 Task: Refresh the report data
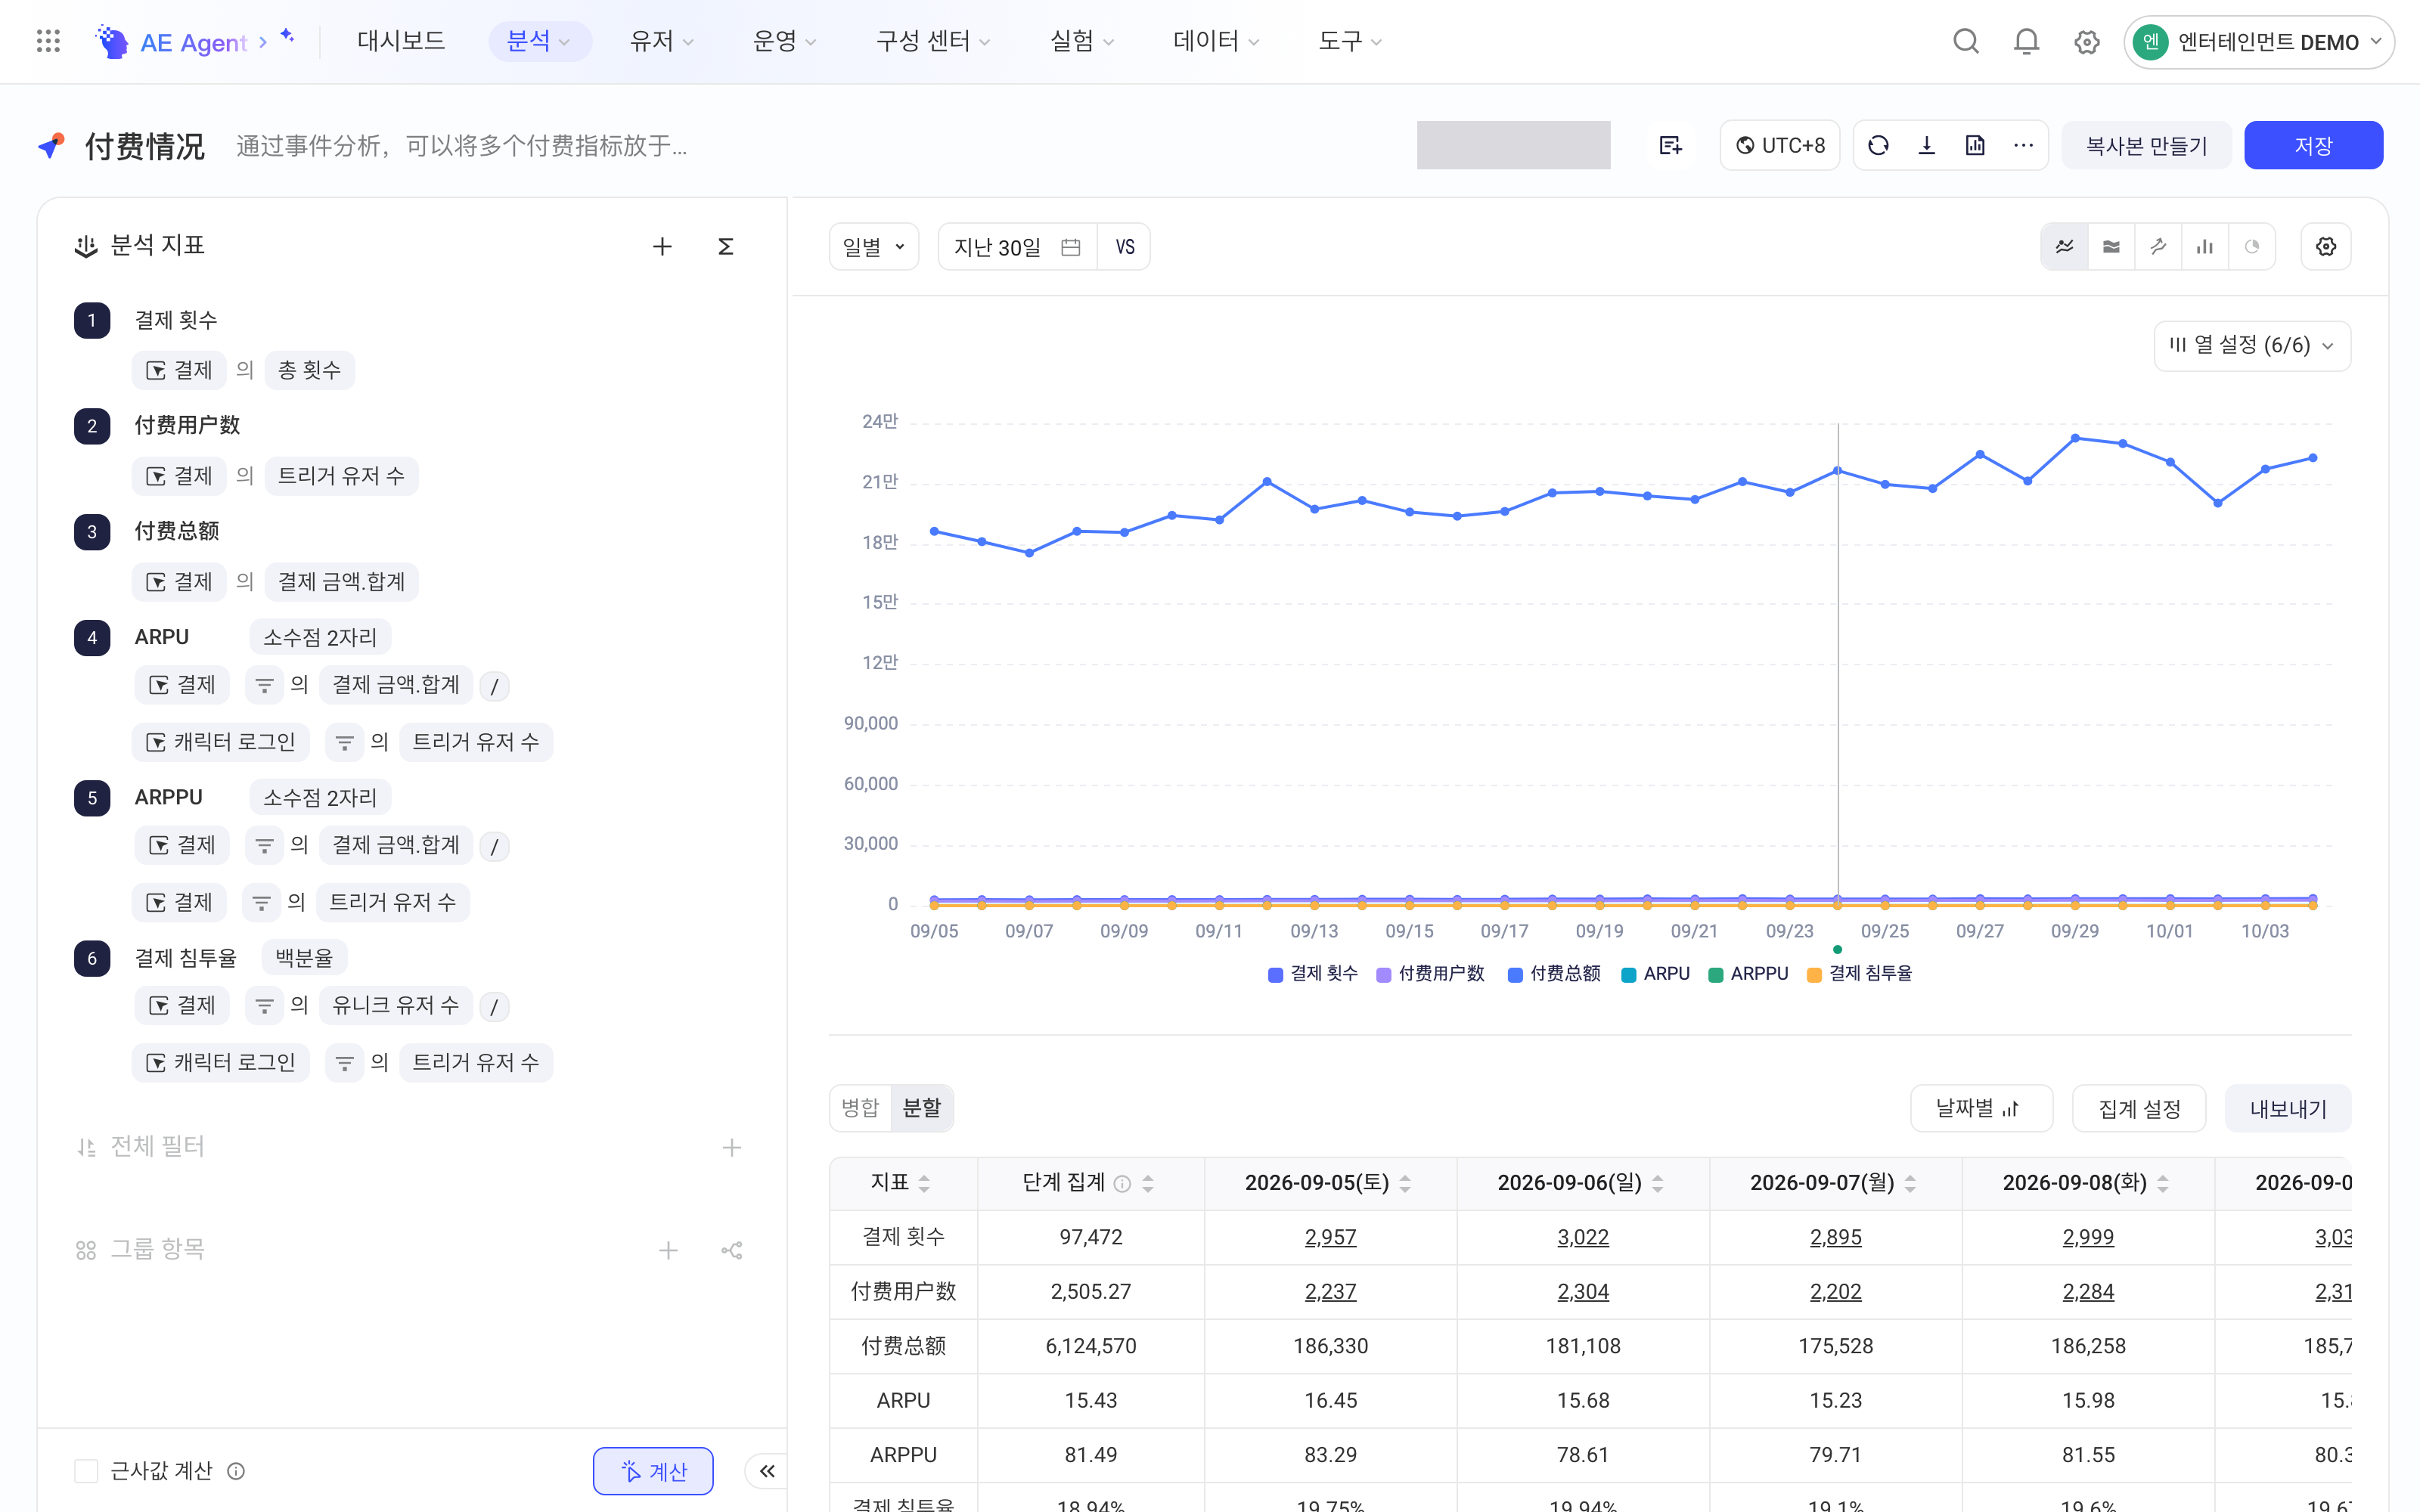pyautogui.click(x=1878, y=146)
